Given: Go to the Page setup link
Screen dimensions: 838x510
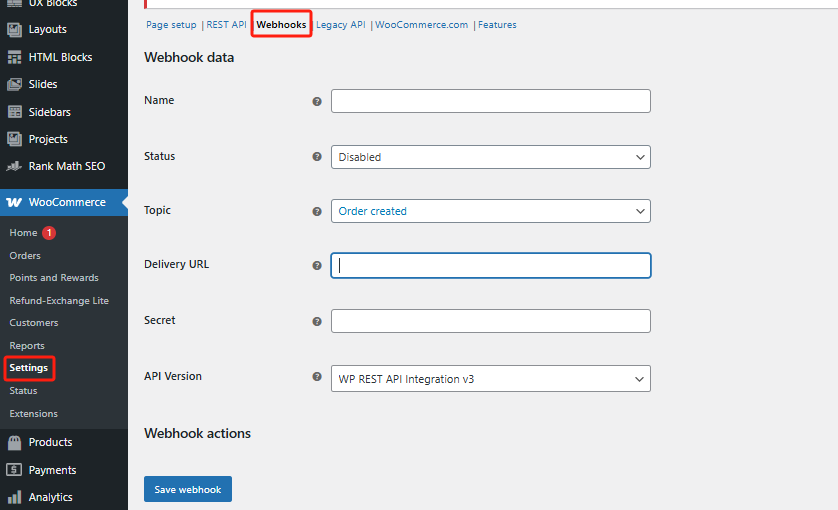Looking at the screenshot, I should click(x=171, y=25).
